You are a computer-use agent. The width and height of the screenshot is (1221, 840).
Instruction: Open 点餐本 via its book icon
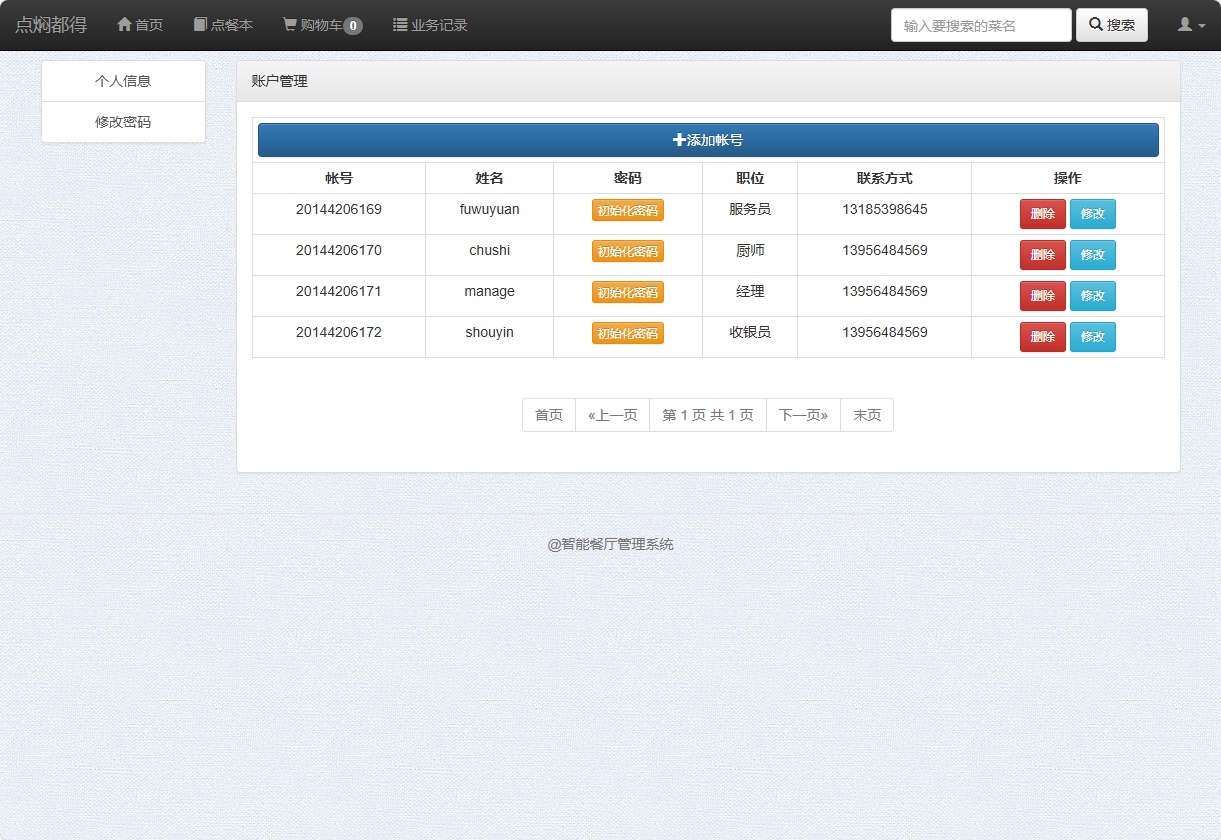199,24
